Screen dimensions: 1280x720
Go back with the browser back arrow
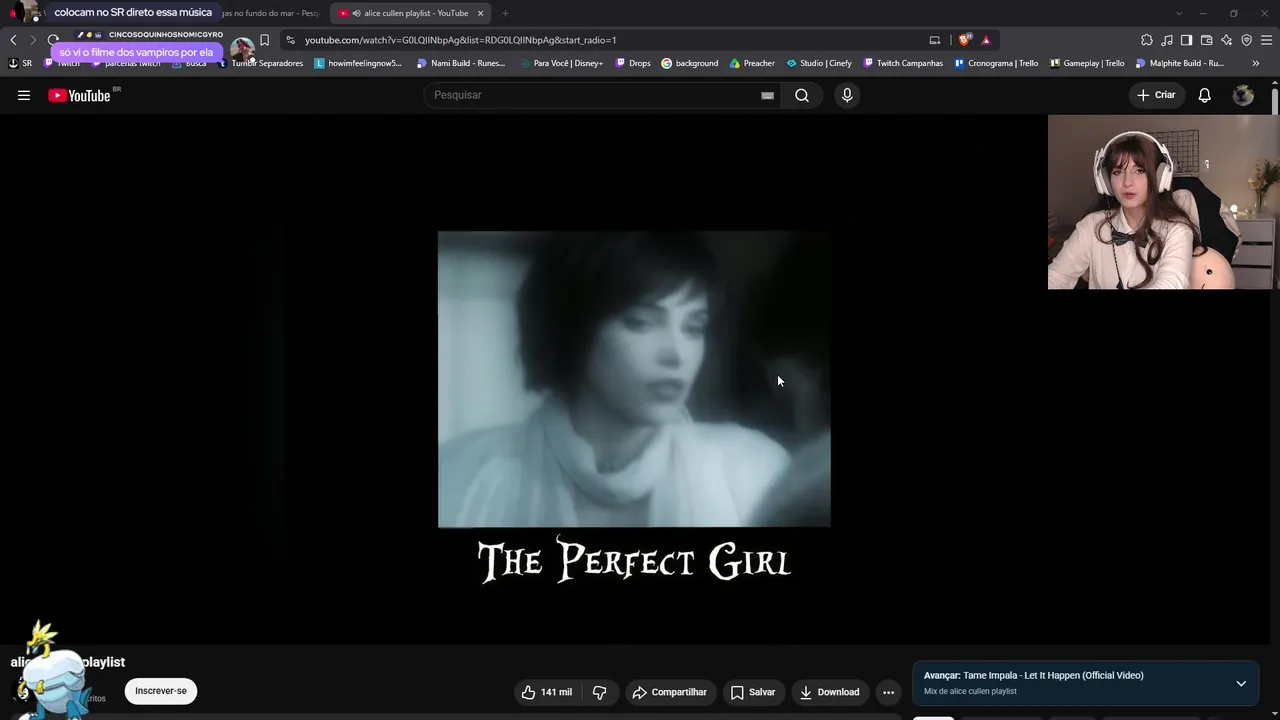click(x=13, y=40)
